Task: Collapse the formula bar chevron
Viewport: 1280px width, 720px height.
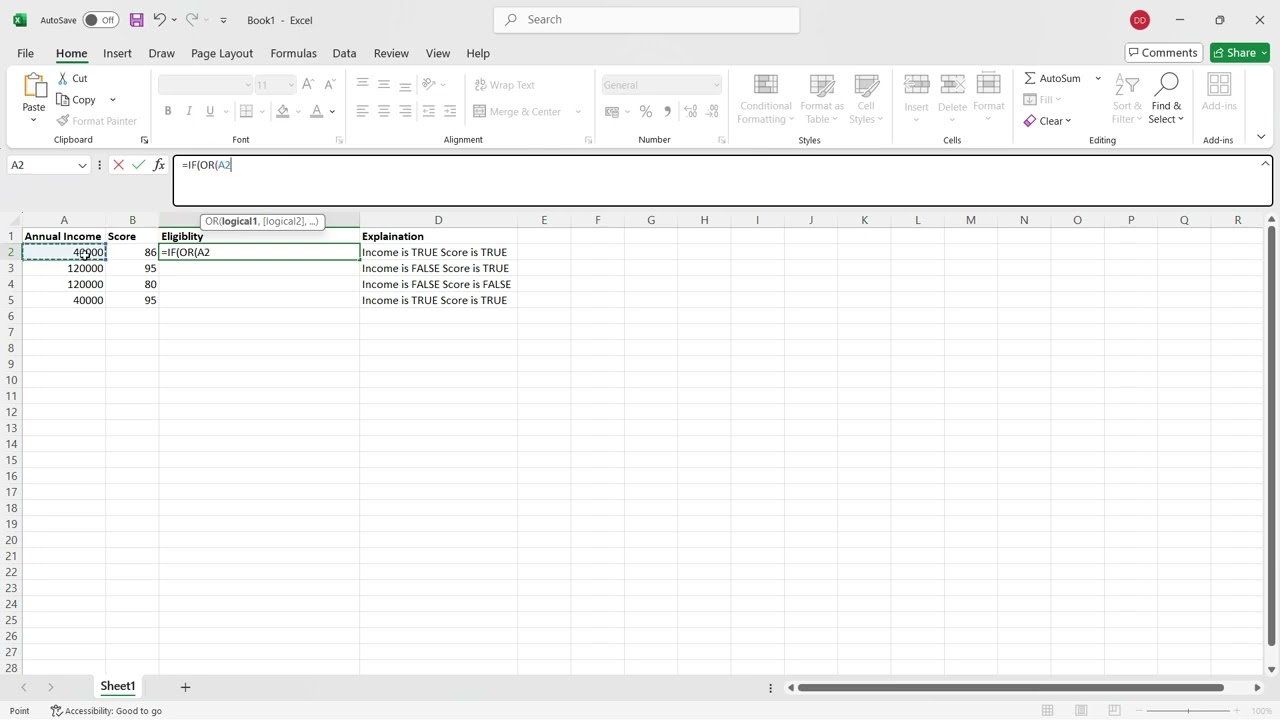Action: click(1265, 164)
